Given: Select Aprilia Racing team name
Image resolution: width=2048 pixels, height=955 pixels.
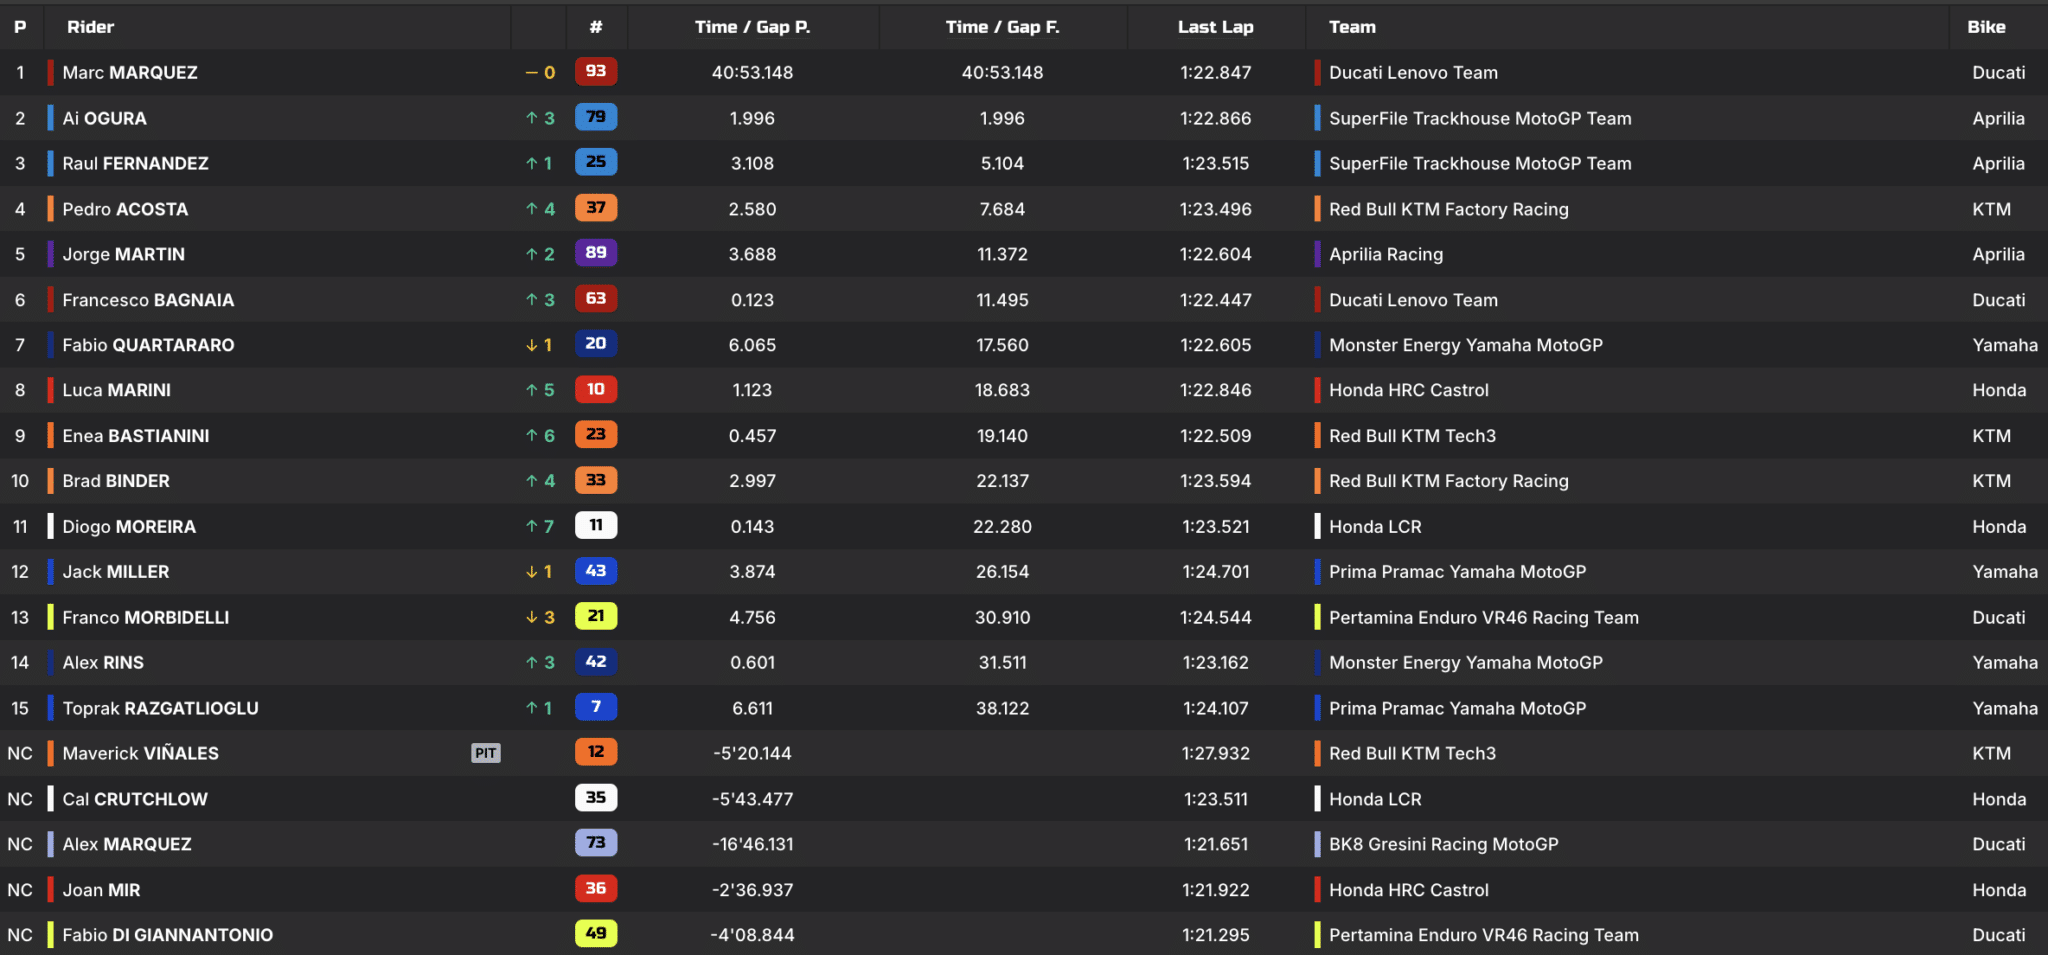Looking at the screenshot, I should coord(1386,254).
